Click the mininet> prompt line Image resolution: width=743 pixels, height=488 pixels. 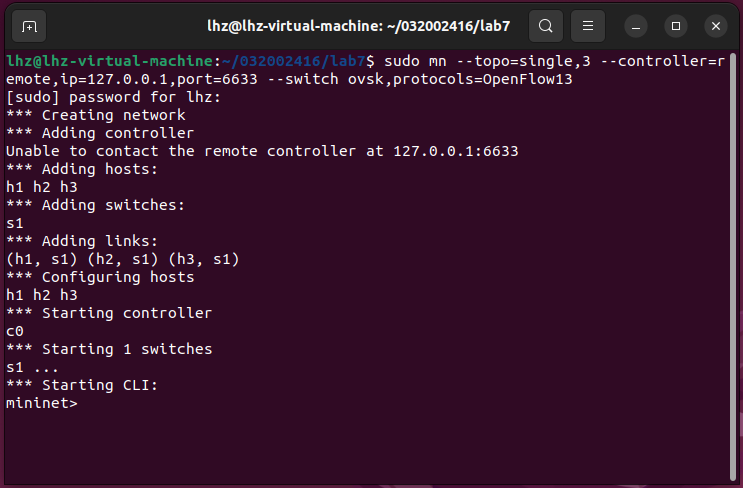[x=42, y=403]
